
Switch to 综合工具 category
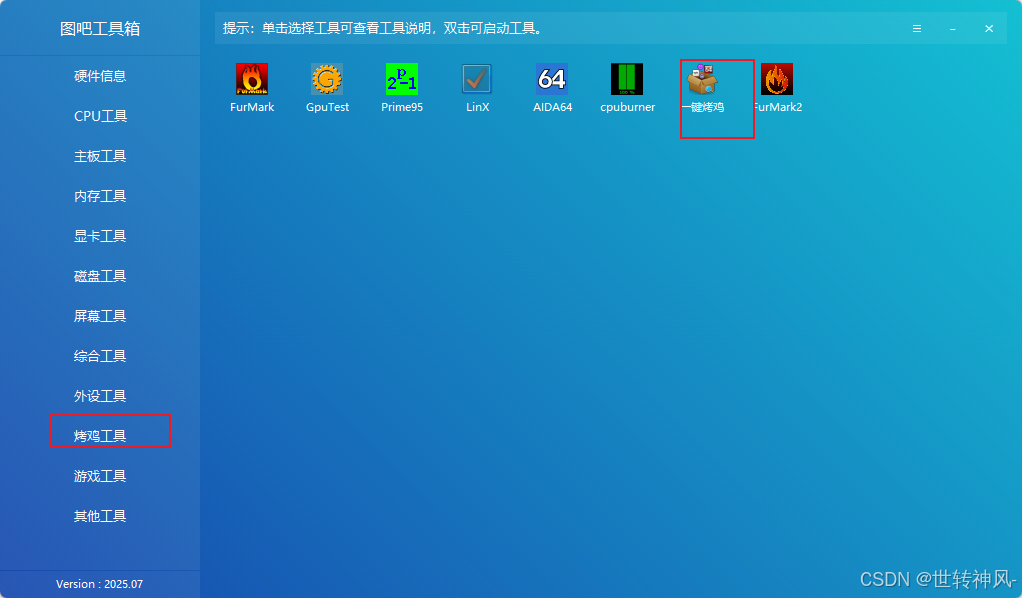(100, 356)
